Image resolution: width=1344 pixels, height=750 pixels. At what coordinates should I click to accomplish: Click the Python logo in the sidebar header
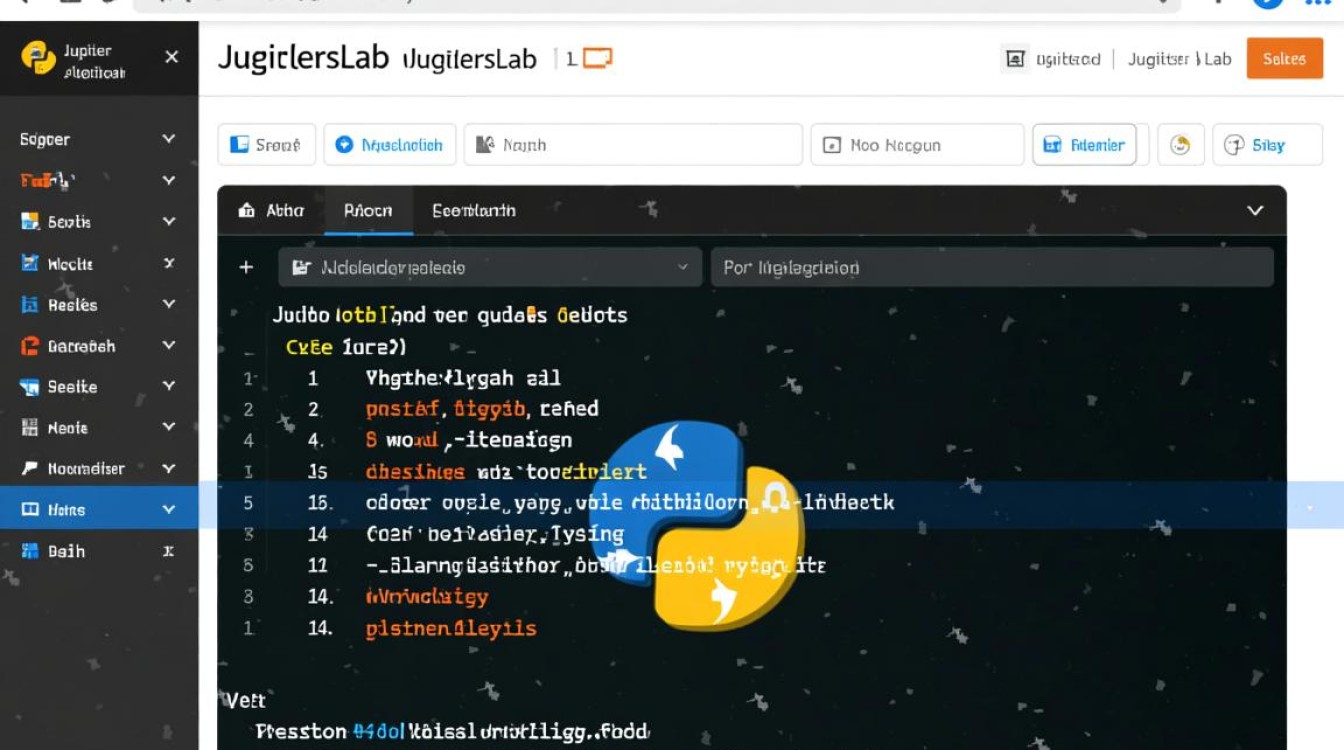click(x=38, y=59)
